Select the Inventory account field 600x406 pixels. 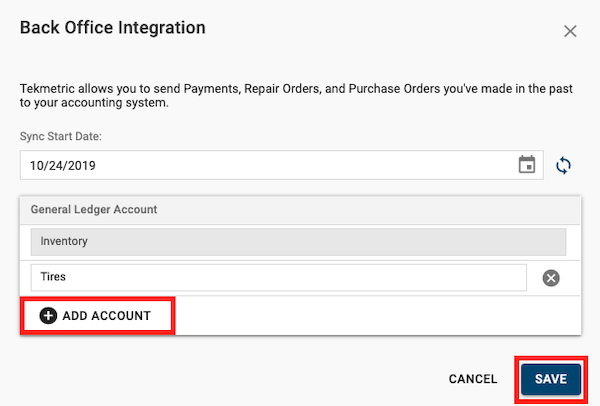[x=298, y=242]
